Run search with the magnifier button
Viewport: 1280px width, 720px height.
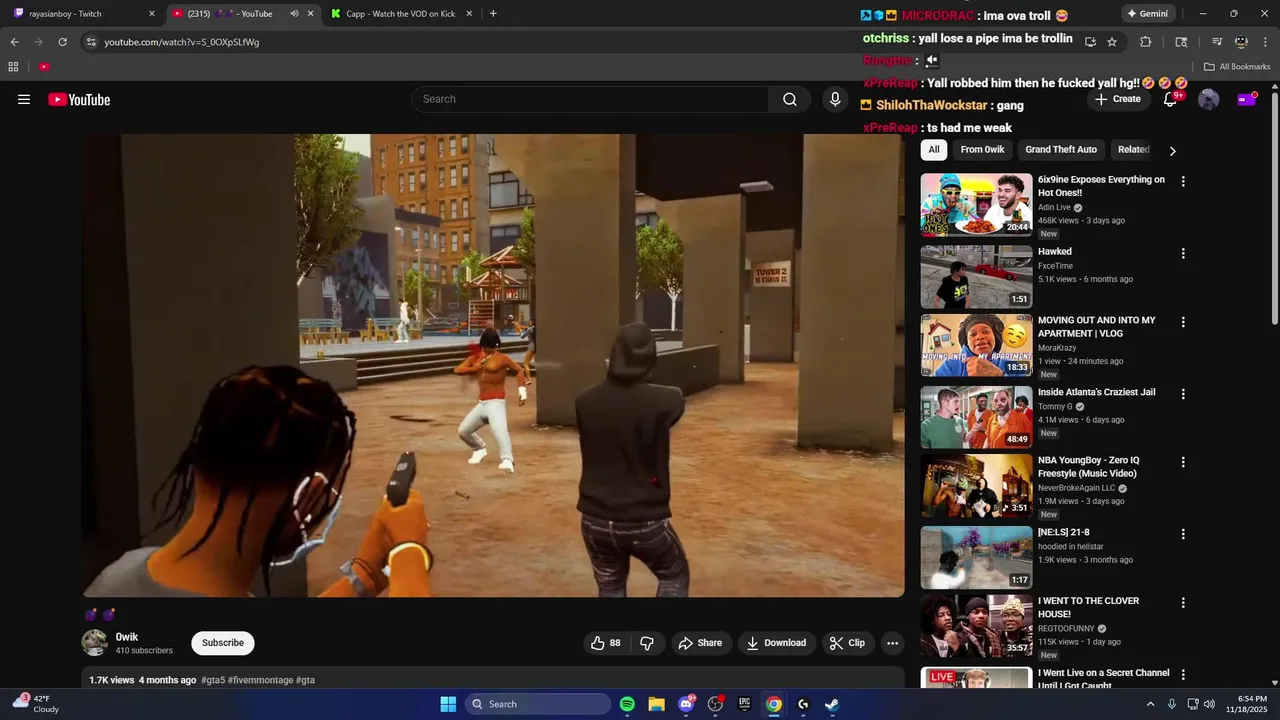click(790, 99)
